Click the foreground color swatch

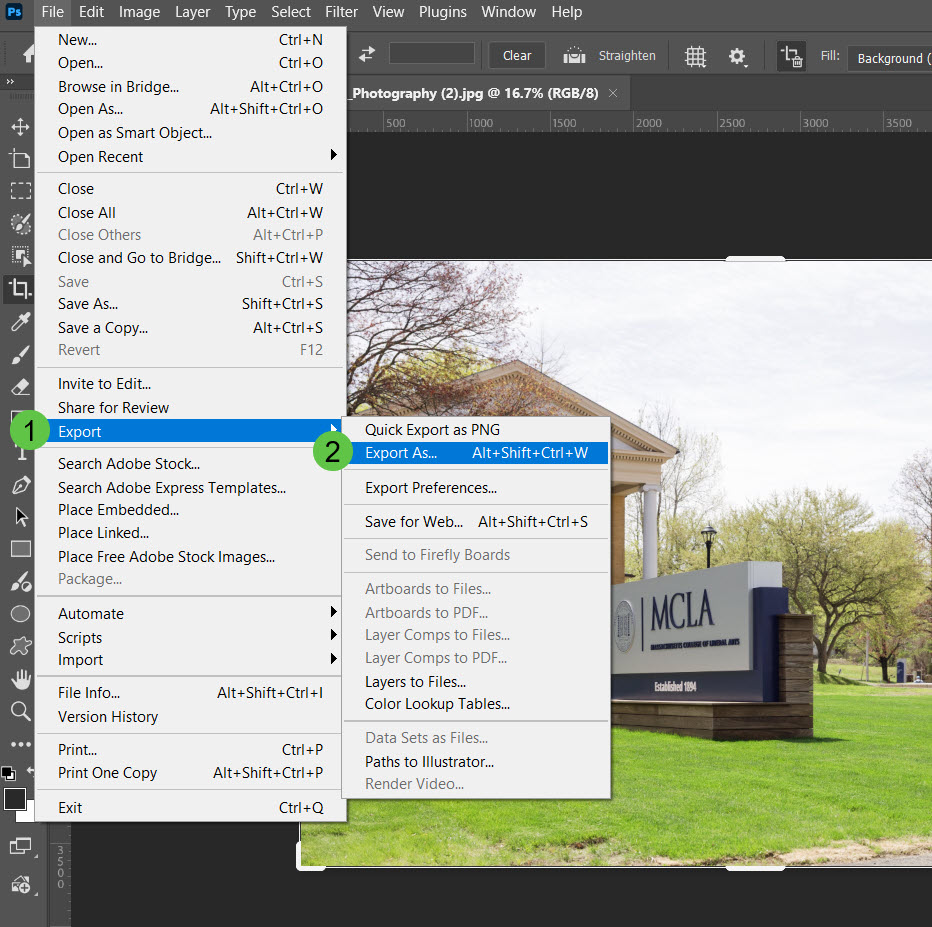pos(15,799)
